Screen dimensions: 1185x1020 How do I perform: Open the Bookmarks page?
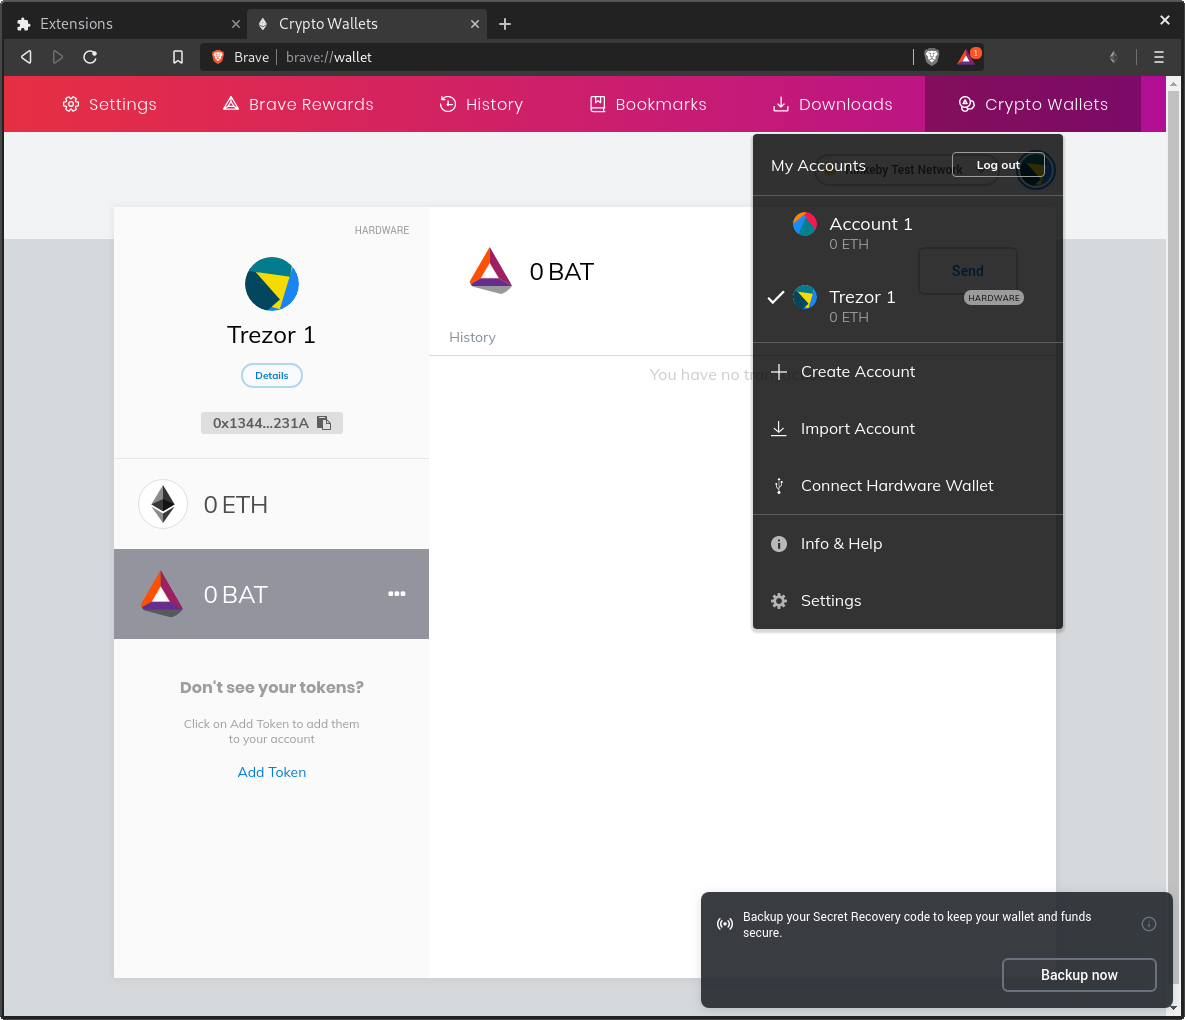[x=648, y=104]
